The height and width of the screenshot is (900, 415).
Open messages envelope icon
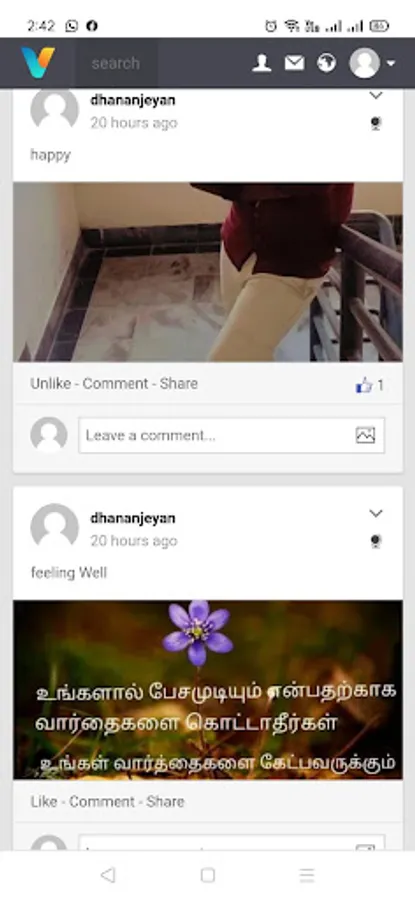tap(294, 63)
